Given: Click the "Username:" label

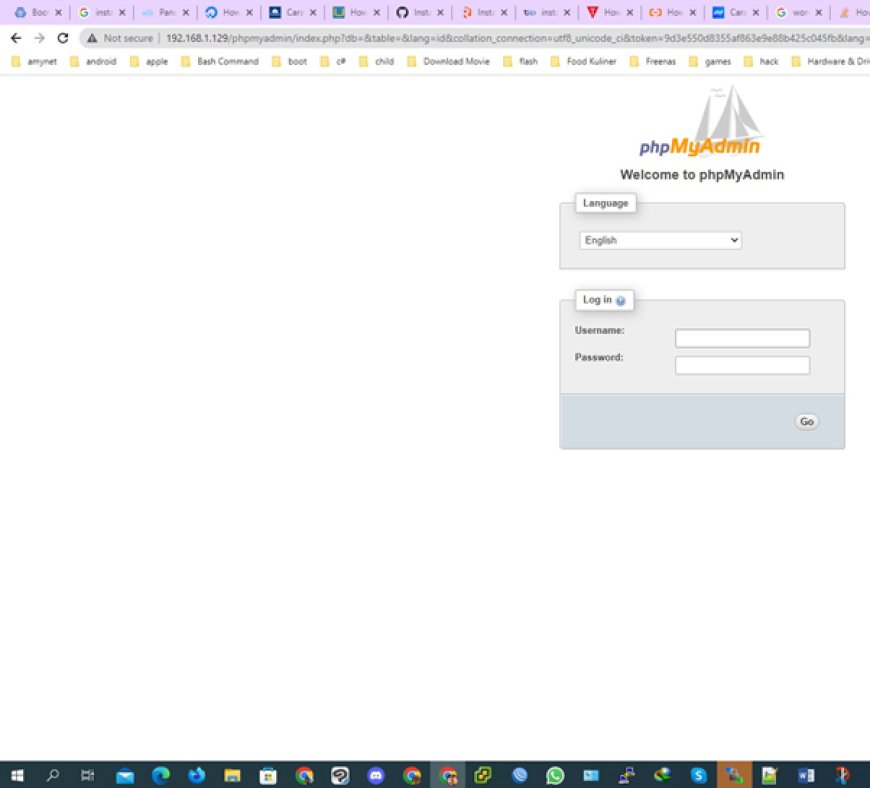Looking at the screenshot, I should point(599,330).
